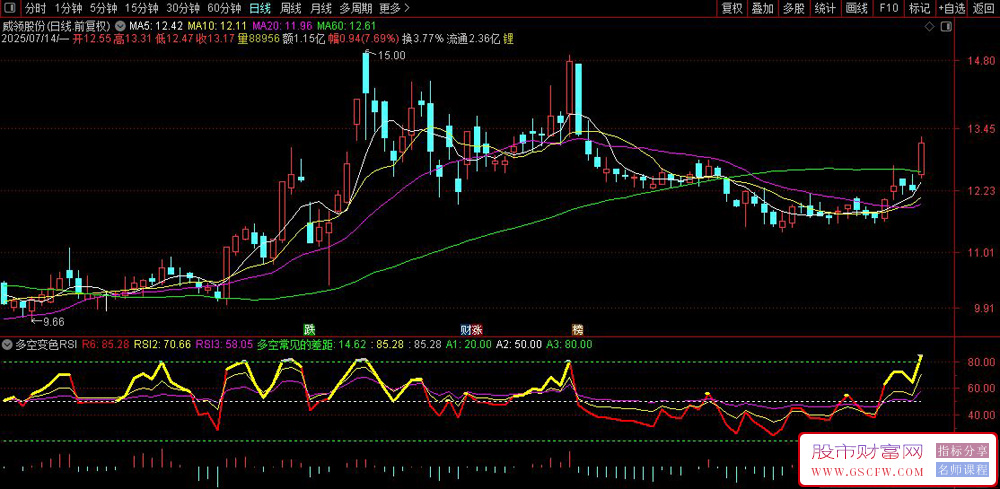Click the stock title 威领股份(日线 前复权)
The width and height of the screenshot is (1000, 489).
pos(55,27)
